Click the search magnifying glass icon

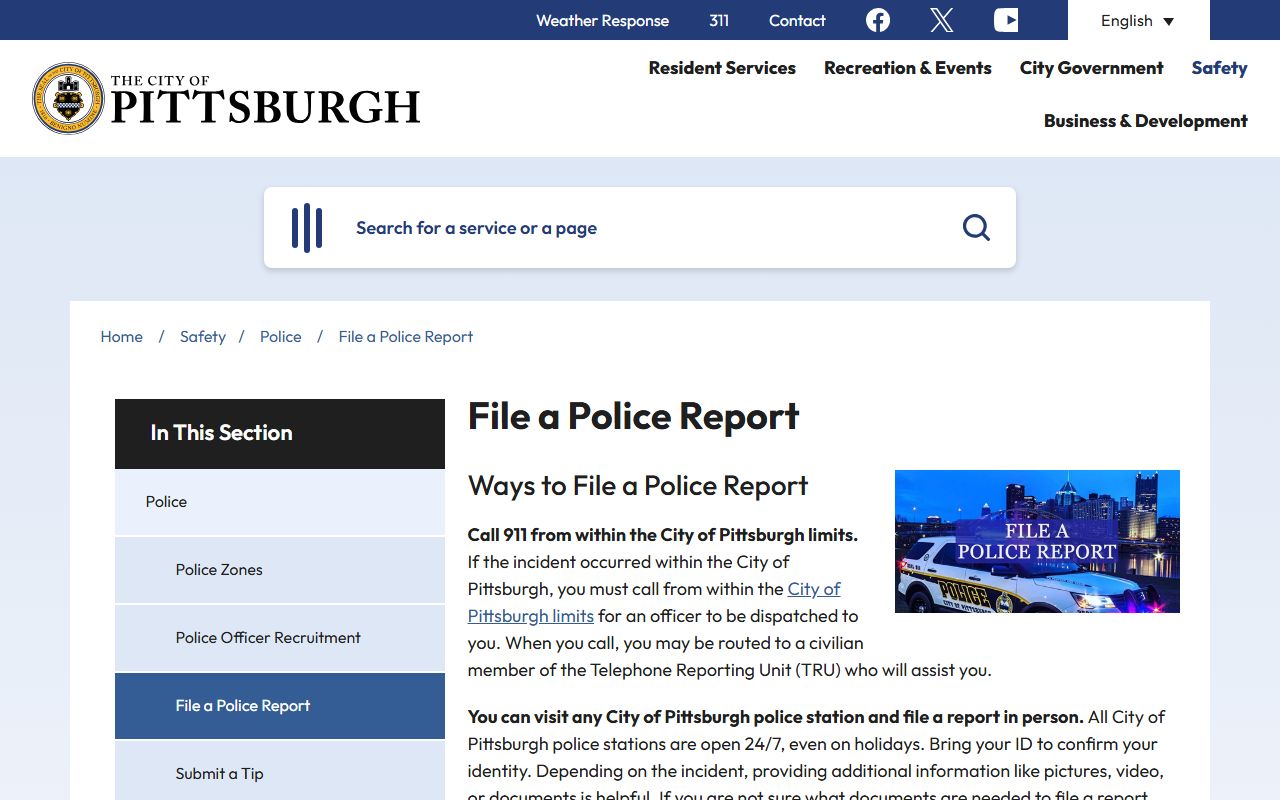[x=976, y=228]
